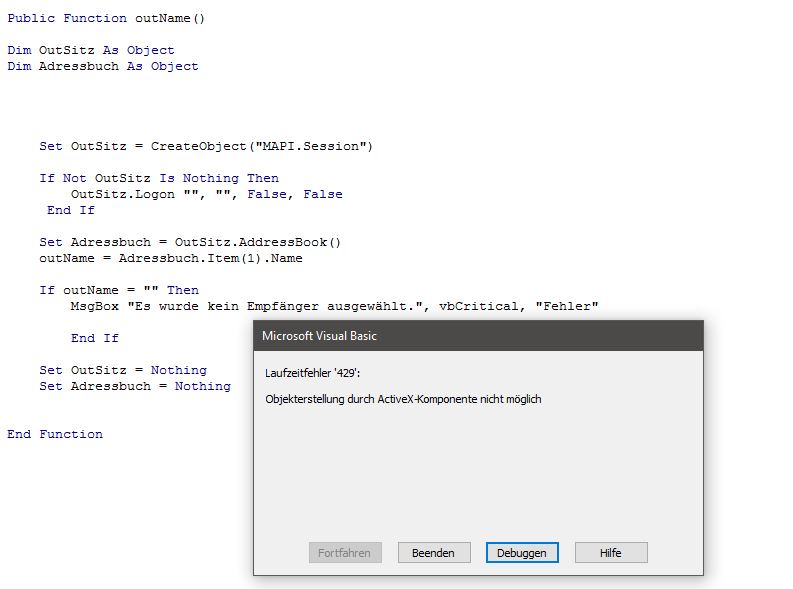Click the "Set OutSitz = Nothing" line
Image resolution: width=793 pixels, height=589 pixels.
click(123, 370)
